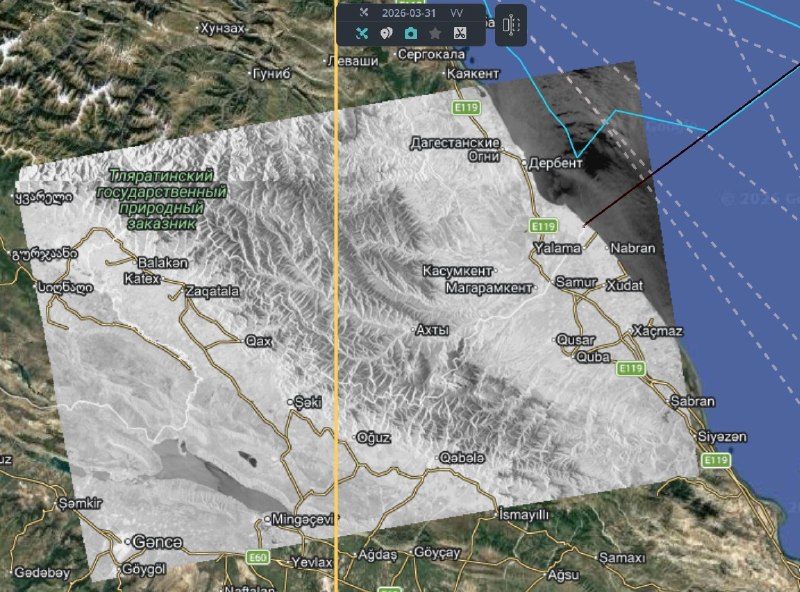The image size is (800, 592).
Task: Click the VV polarization label
Action: [456, 12]
